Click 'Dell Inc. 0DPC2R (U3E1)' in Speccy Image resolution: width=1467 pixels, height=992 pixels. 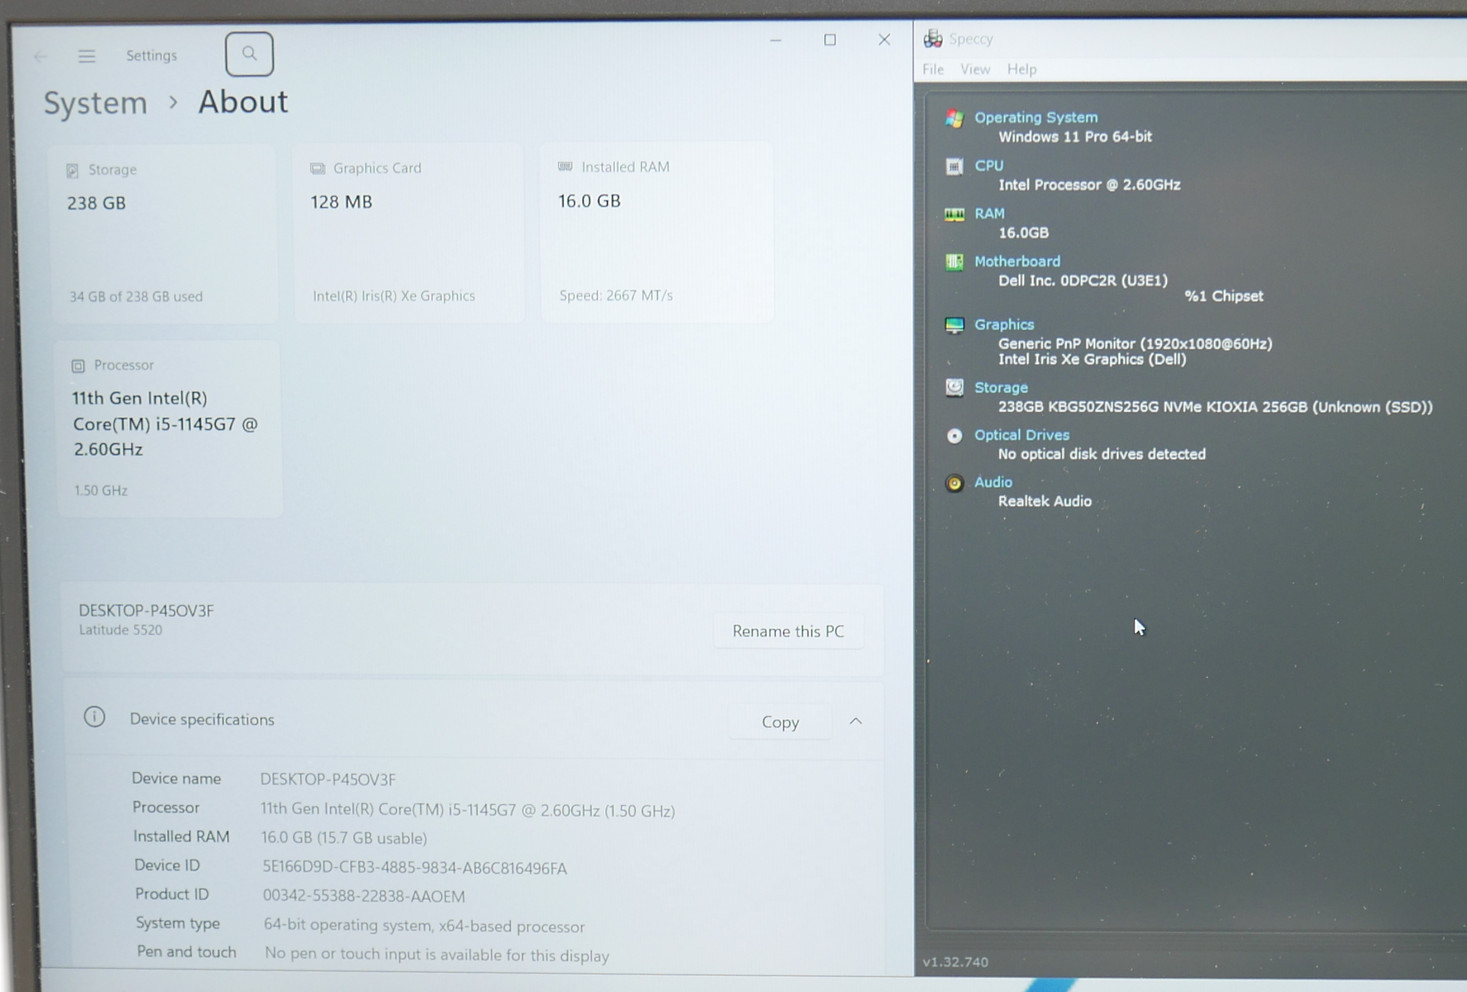(1083, 281)
